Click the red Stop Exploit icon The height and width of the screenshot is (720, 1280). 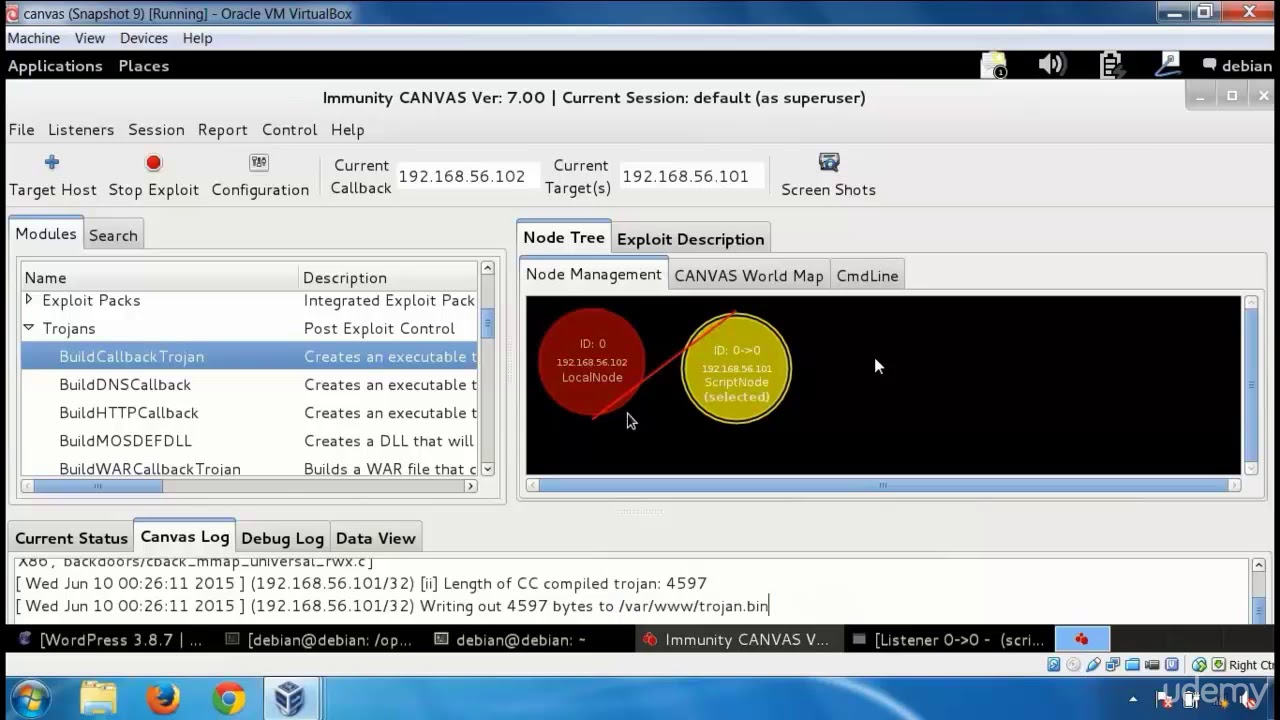click(153, 163)
